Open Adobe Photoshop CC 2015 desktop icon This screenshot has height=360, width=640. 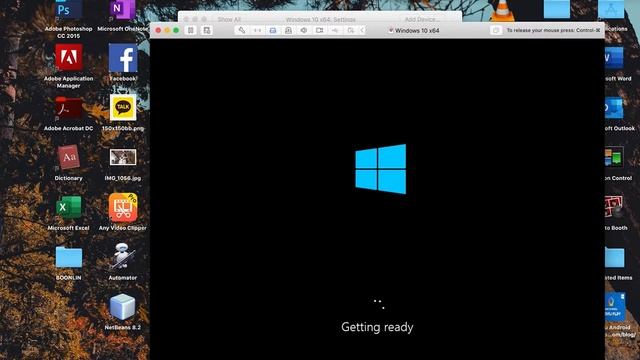point(68,10)
